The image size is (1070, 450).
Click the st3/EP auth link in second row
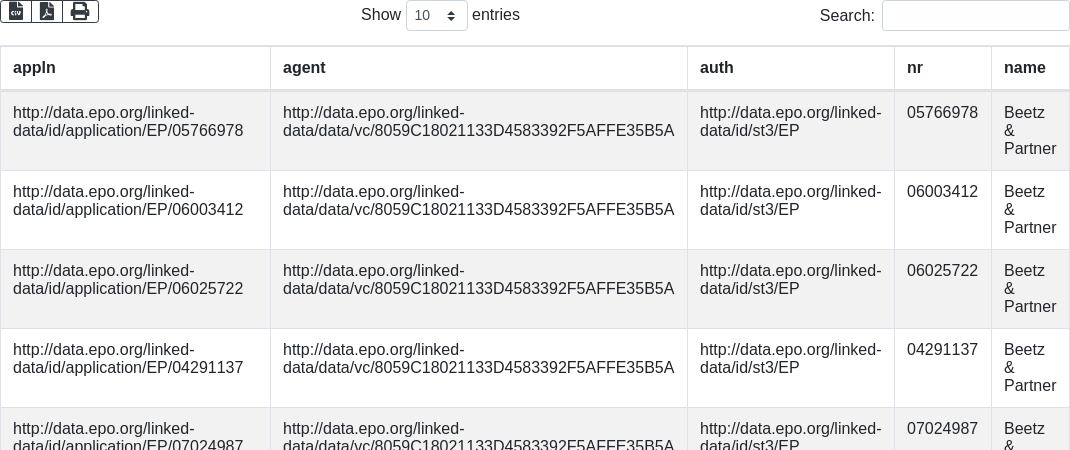(x=790, y=201)
